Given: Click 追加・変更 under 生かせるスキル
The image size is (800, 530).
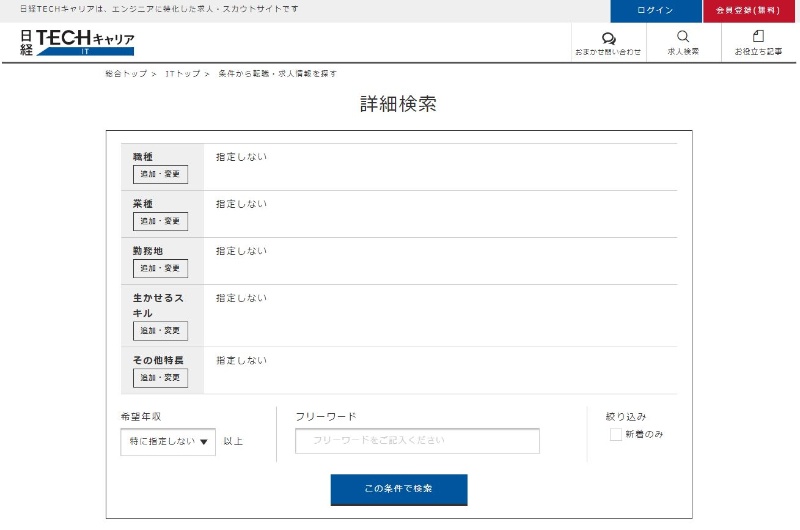Looking at the screenshot, I should pos(160,331).
